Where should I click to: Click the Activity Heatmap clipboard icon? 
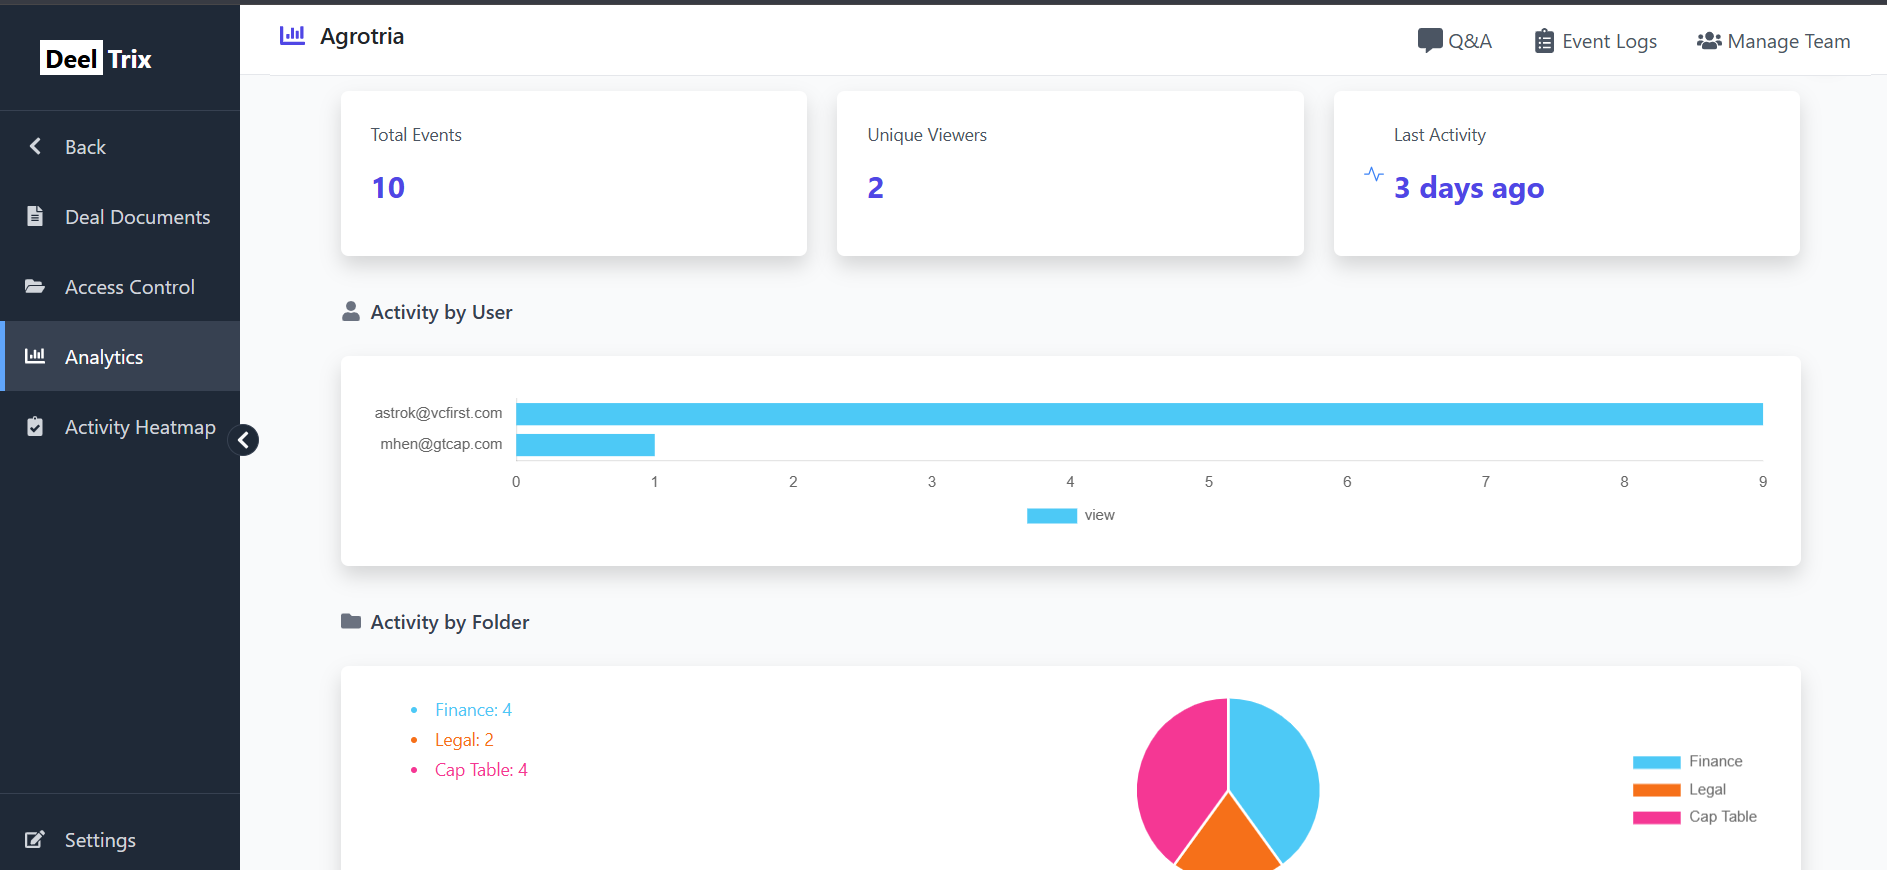(35, 426)
